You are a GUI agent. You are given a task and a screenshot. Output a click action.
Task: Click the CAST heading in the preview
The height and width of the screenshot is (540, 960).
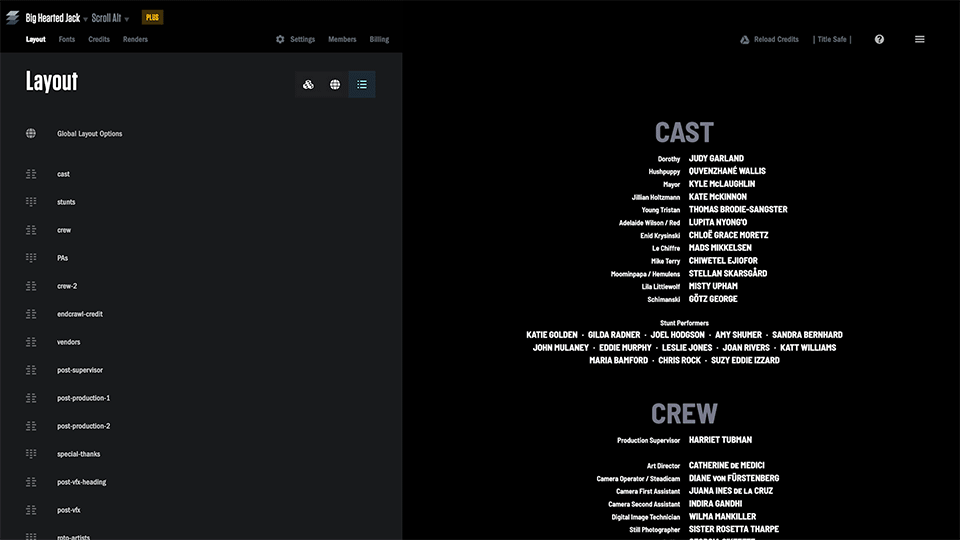coord(684,132)
